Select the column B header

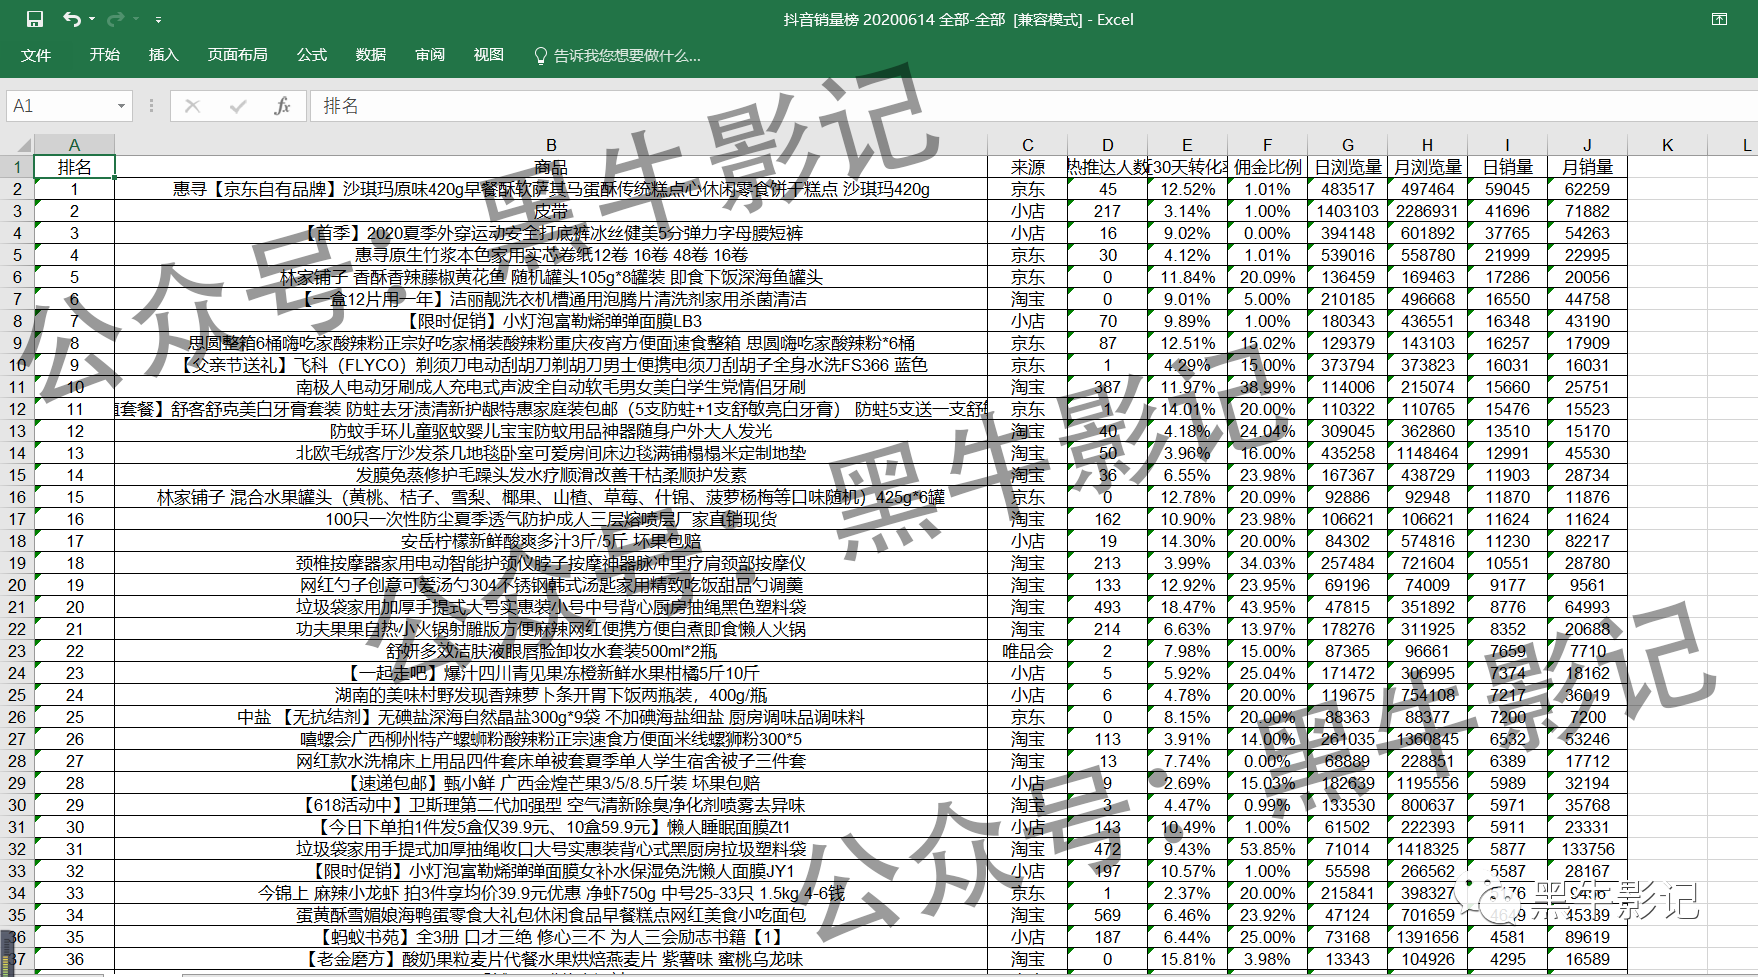pos(551,145)
